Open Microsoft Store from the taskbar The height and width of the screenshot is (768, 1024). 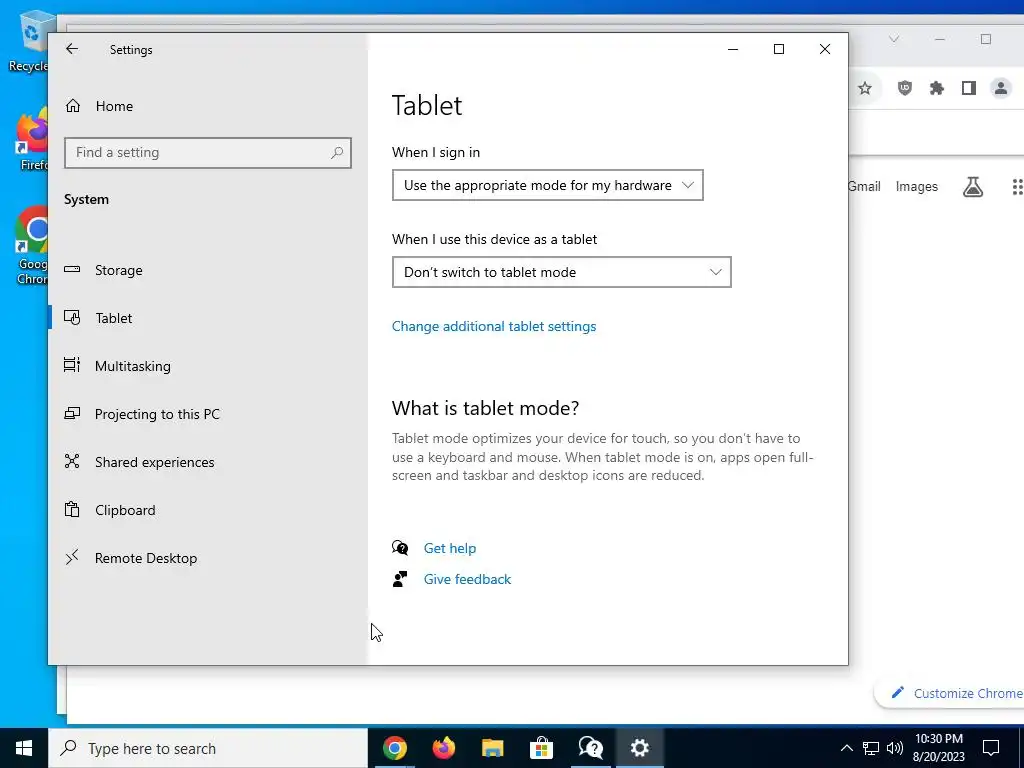pos(541,748)
